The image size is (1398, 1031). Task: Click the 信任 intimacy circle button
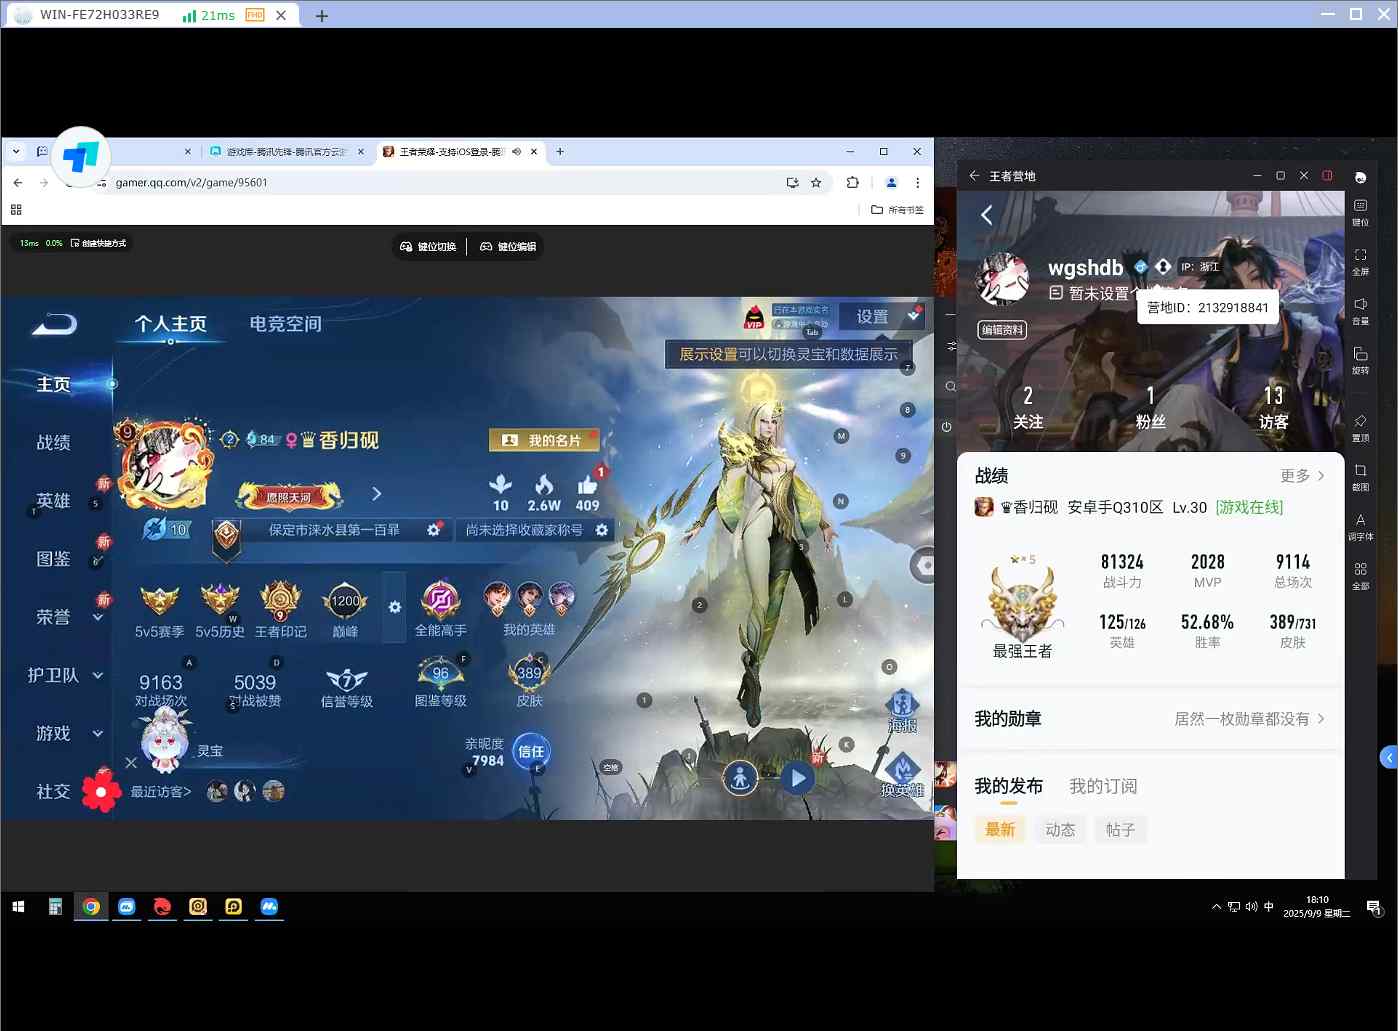[531, 752]
